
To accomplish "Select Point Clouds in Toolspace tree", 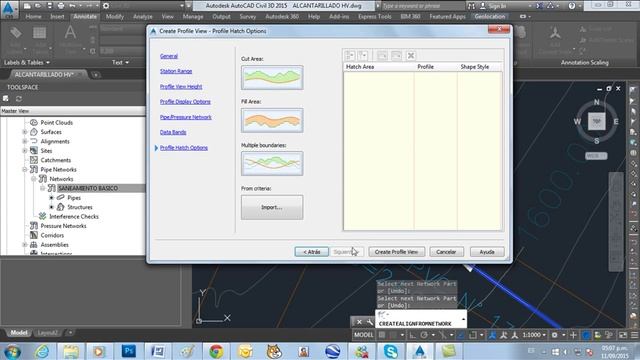I will tap(56, 122).
